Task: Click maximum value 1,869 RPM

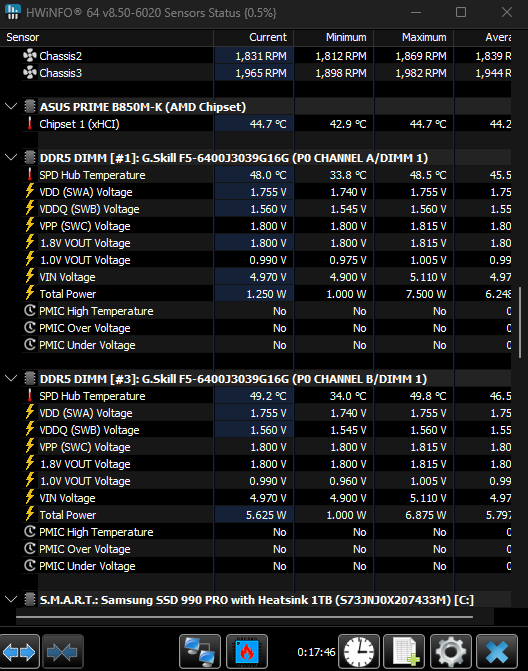Action: point(421,56)
